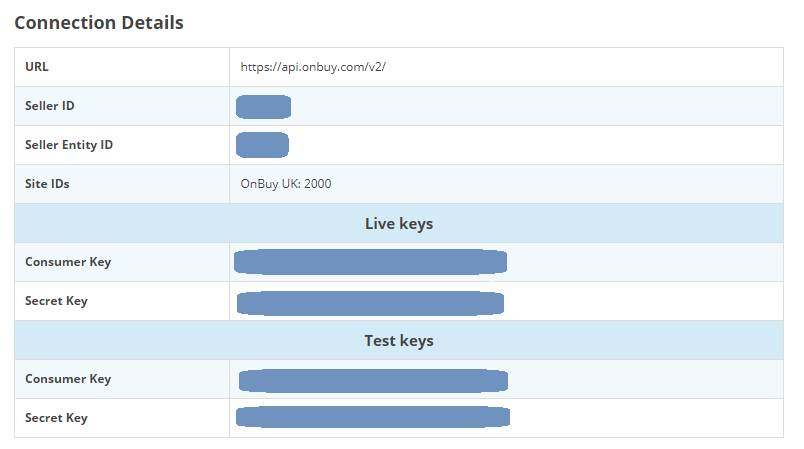Select the redacted Seller ID value
The height and width of the screenshot is (449, 804).
[263, 106]
